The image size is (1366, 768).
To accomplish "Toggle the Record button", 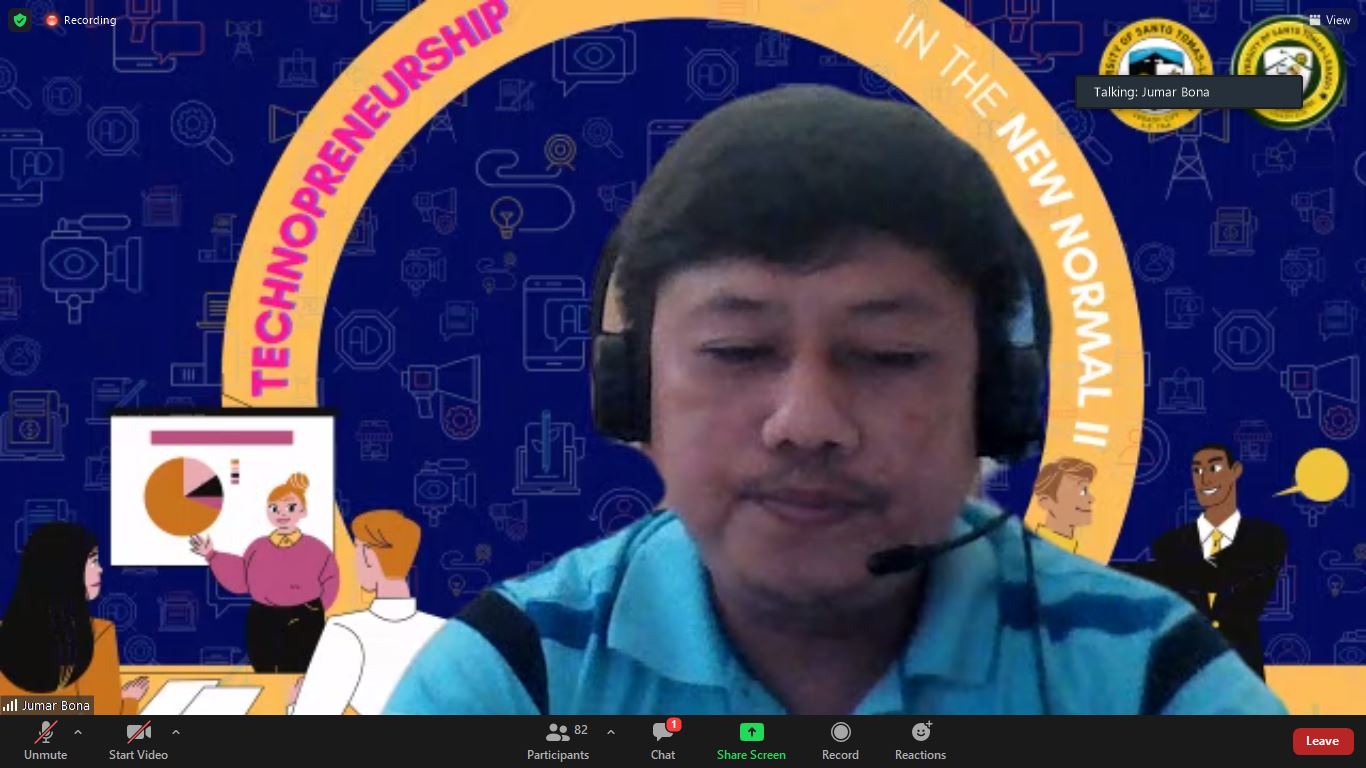I will point(840,741).
